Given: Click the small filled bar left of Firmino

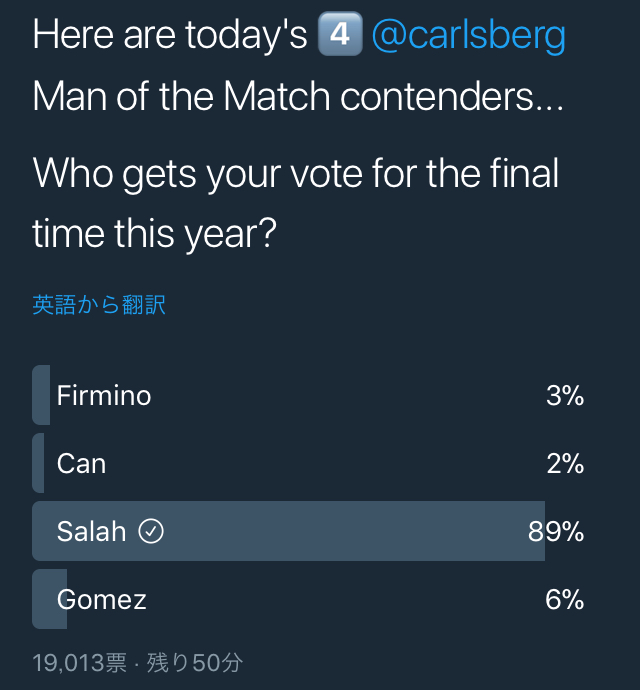Looking at the screenshot, I should point(41,396).
